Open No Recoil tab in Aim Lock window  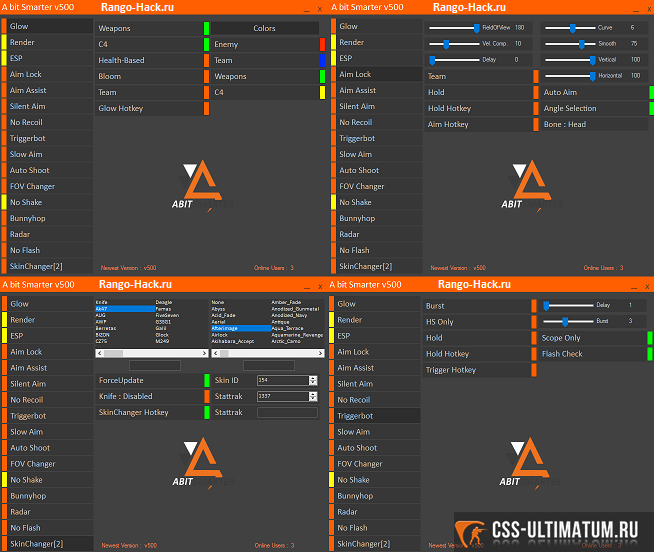coord(376,122)
